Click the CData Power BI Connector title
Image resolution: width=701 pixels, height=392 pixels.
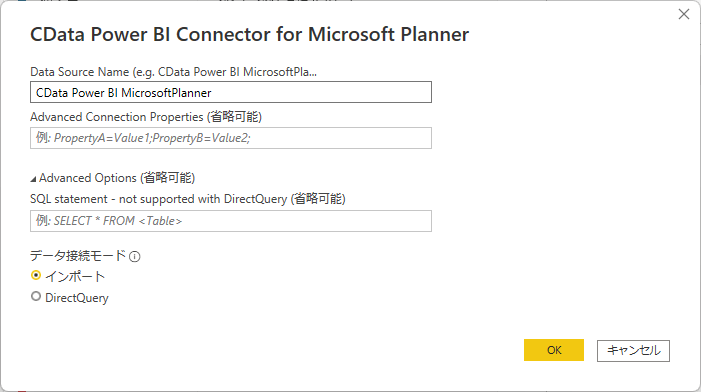pyautogui.click(x=249, y=34)
